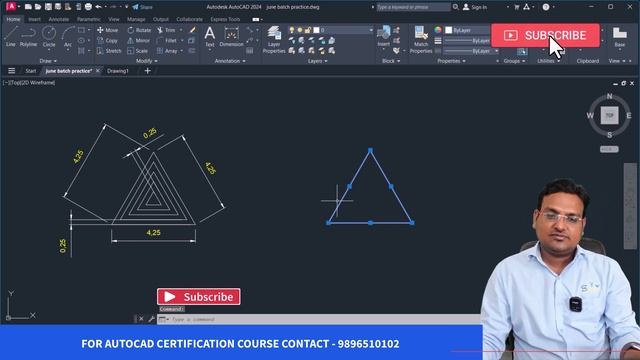
Task: Open the AutoCAD application menu
Action: (11, 7)
